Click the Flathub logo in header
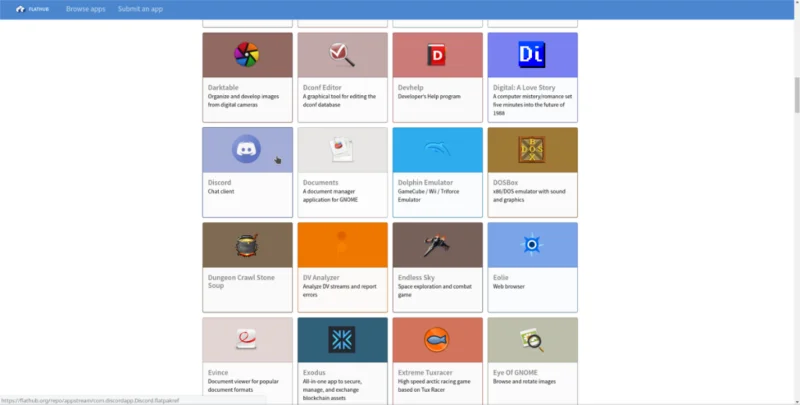 pyautogui.click(x=32, y=9)
